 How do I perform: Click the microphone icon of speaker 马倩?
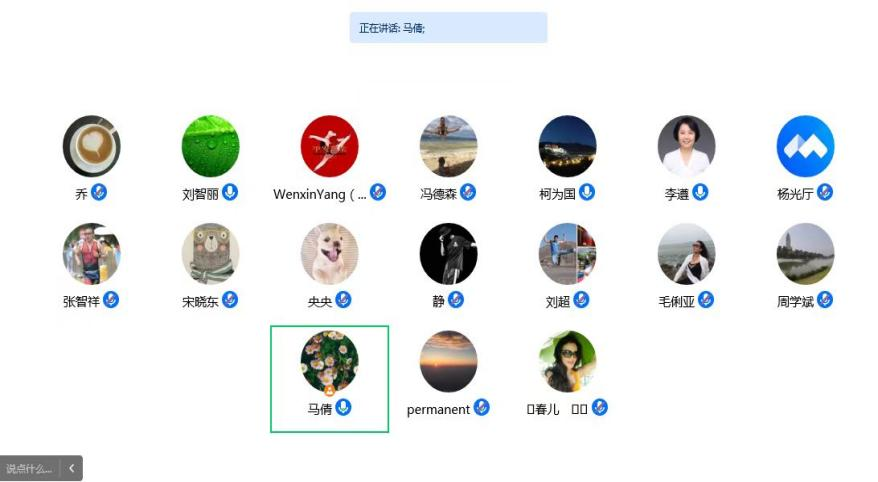[343, 407]
